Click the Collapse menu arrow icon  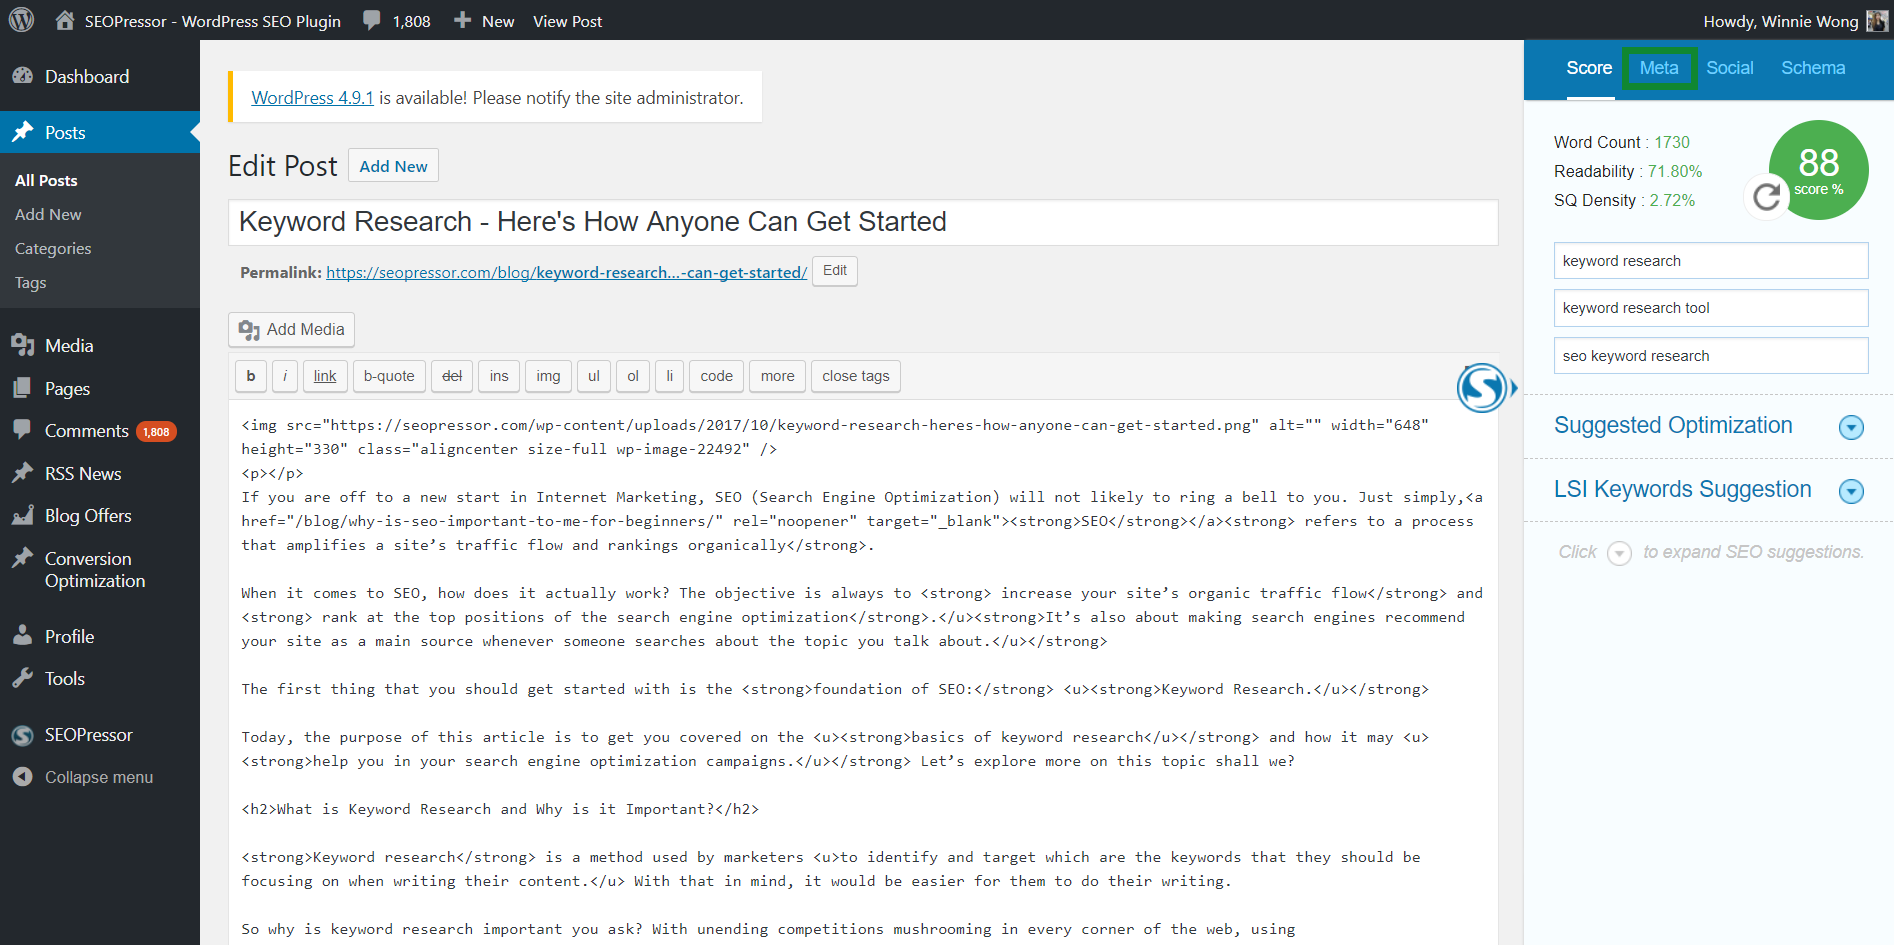click(22, 777)
